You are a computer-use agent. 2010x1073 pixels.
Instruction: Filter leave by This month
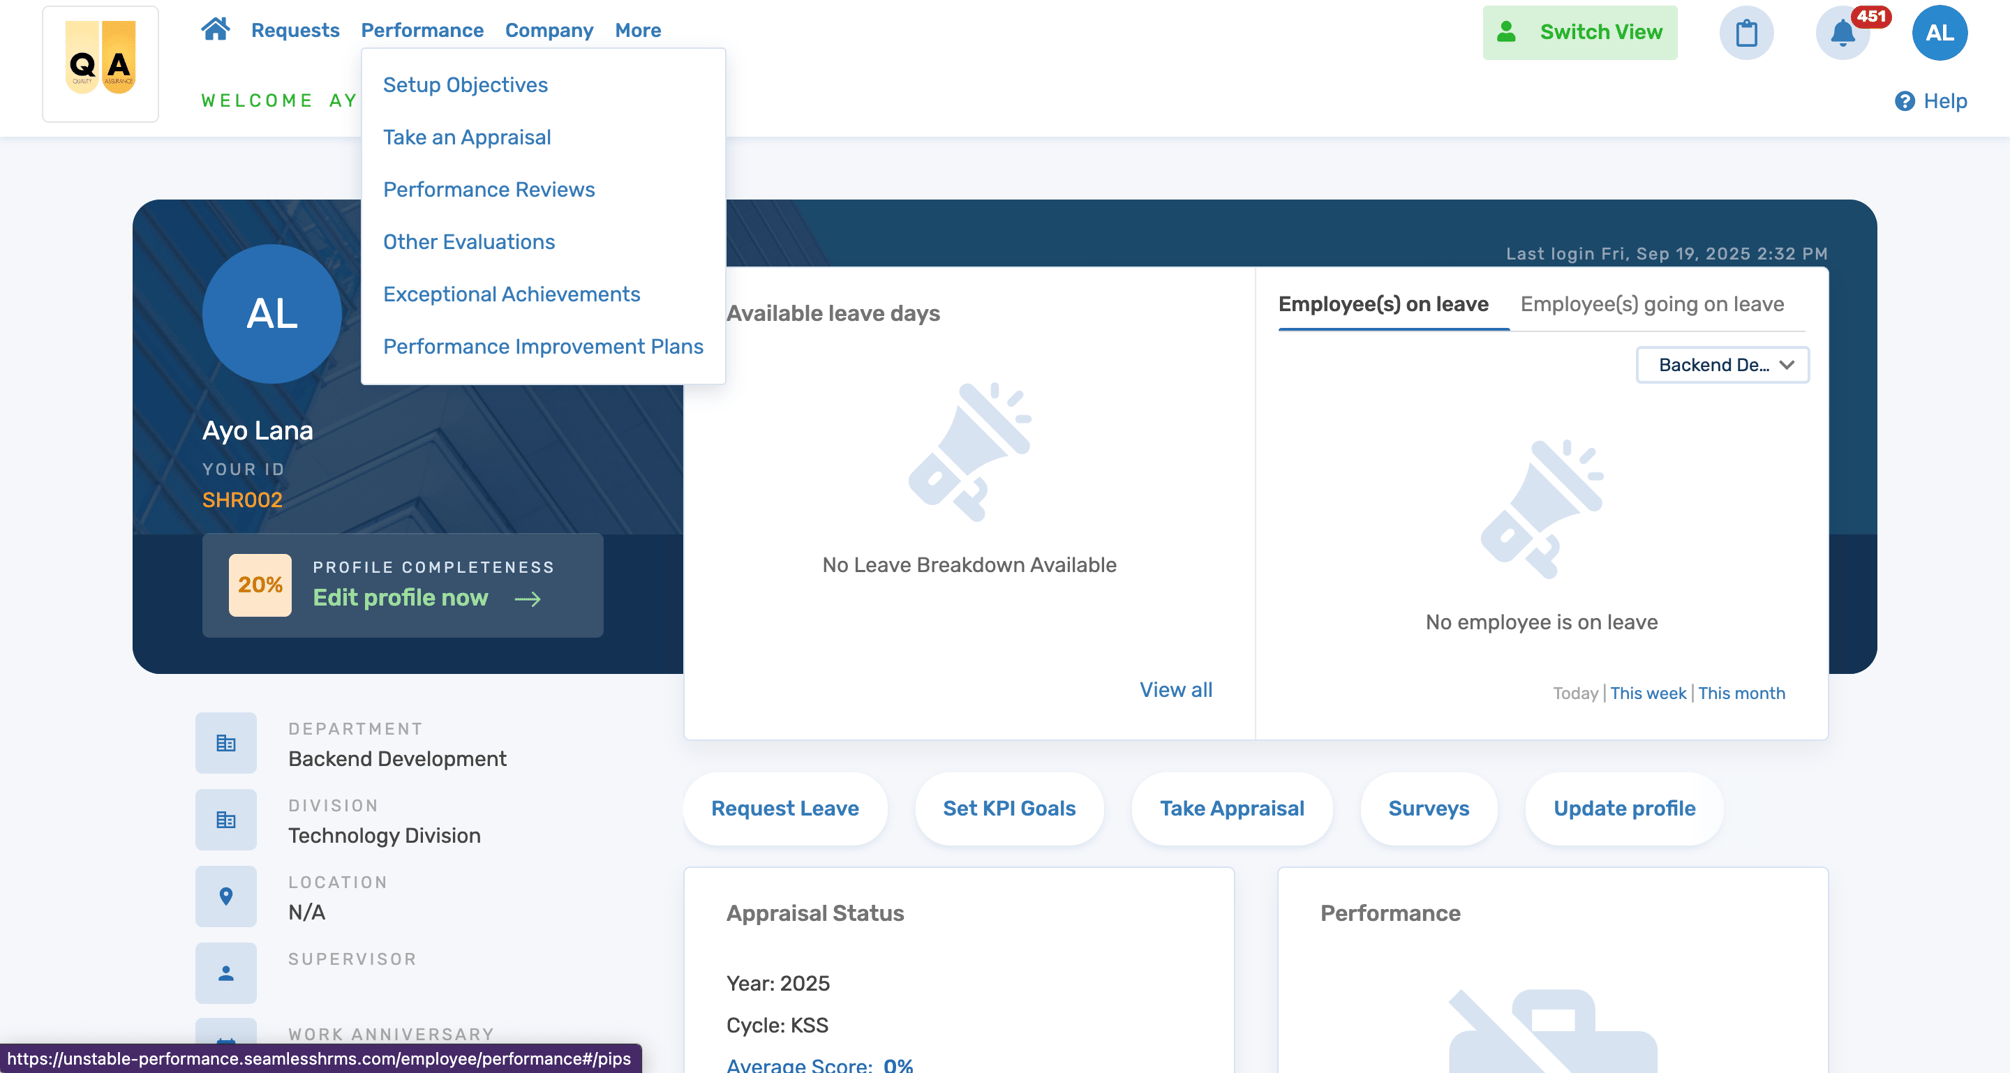click(x=1741, y=693)
